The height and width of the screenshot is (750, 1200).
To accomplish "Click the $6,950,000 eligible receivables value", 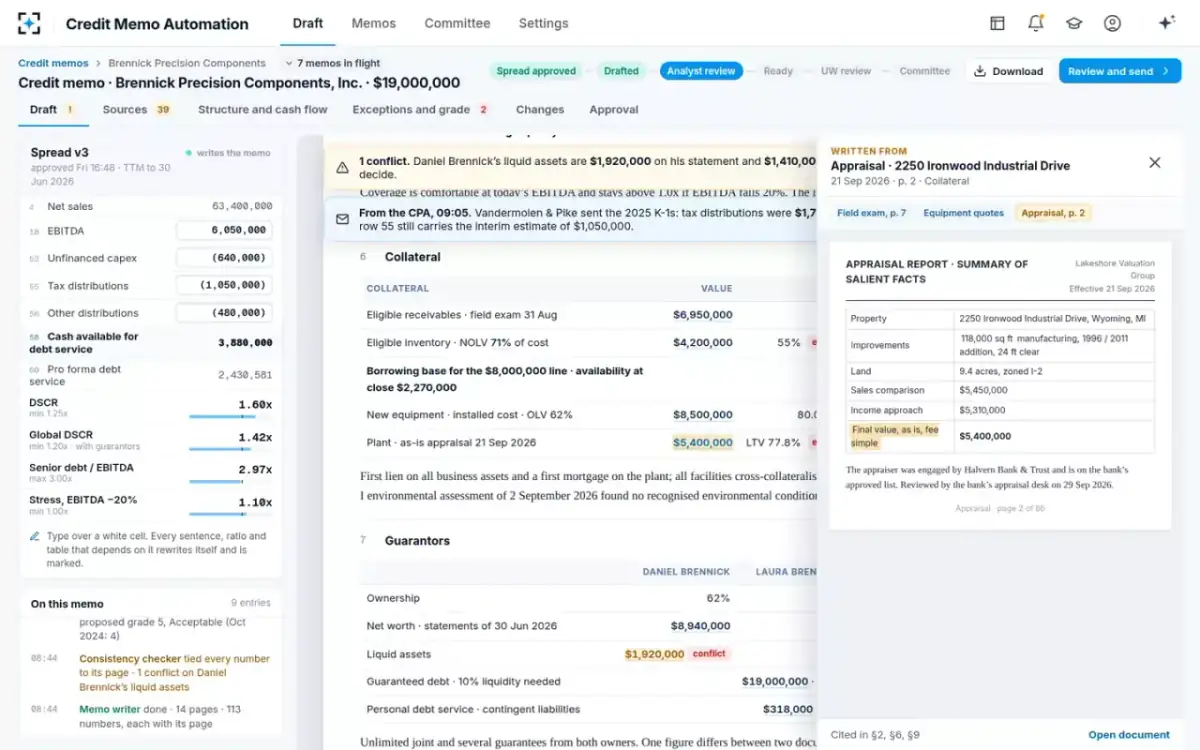I will pyautogui.click(x=703, y=315).
